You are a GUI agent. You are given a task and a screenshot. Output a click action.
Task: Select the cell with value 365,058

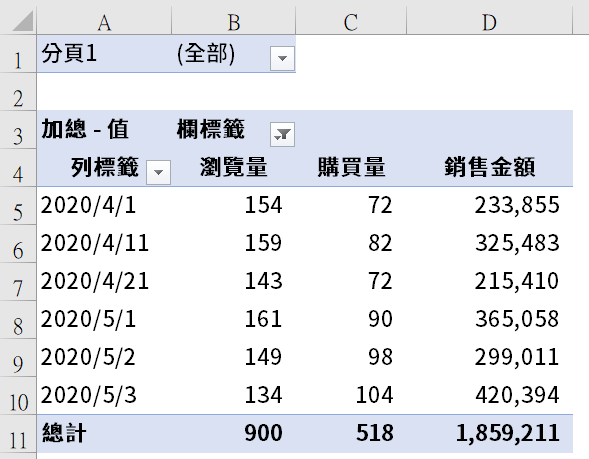click(x=489, y=320)
